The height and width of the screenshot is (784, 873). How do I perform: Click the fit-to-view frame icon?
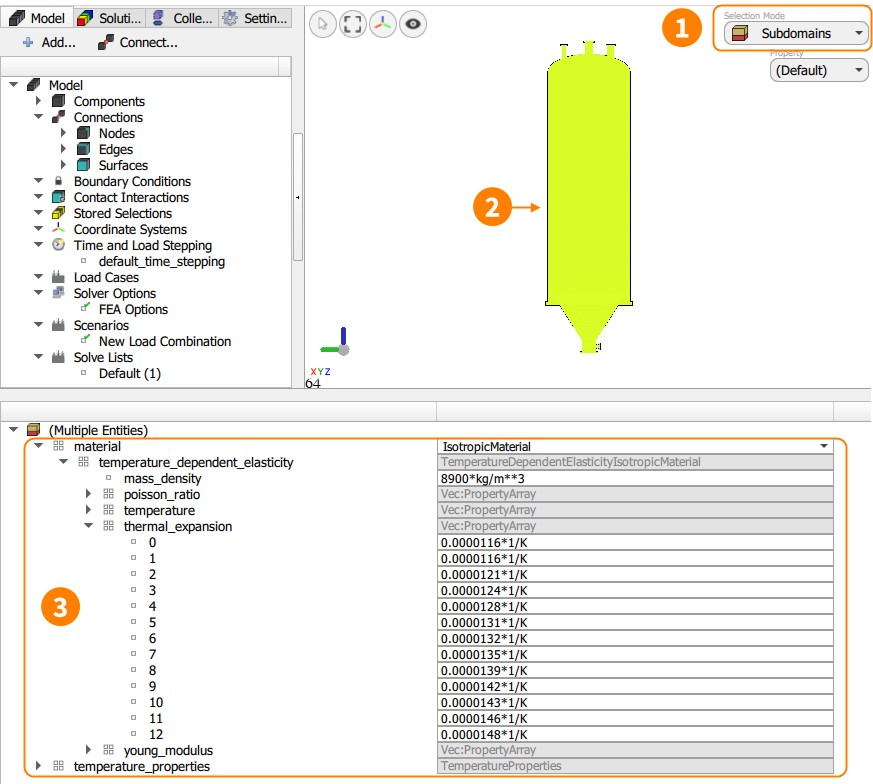click(352, 24)
